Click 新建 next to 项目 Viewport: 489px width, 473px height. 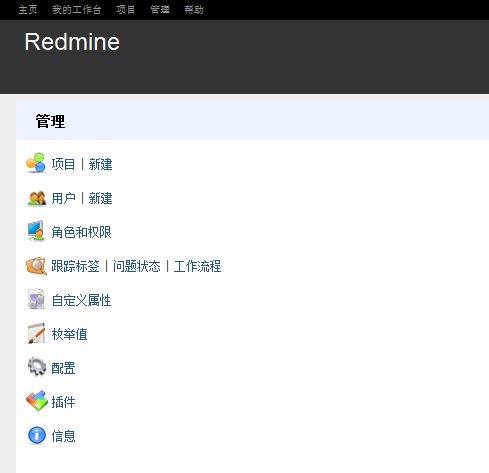(100, 164)
